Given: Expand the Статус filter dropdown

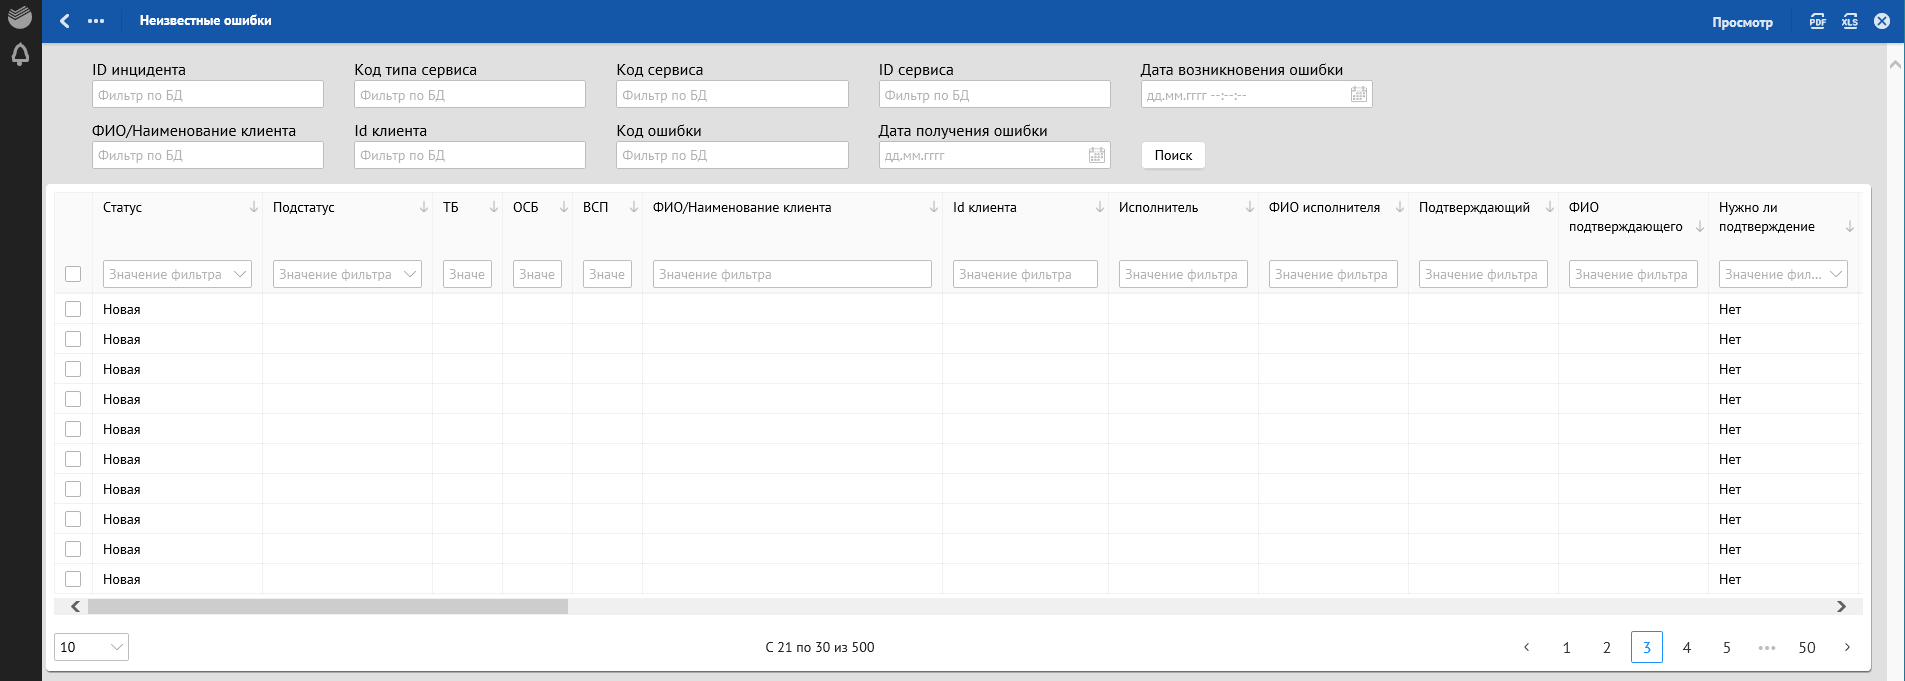Looking at the screenshot, I should (x=240, y=274).
